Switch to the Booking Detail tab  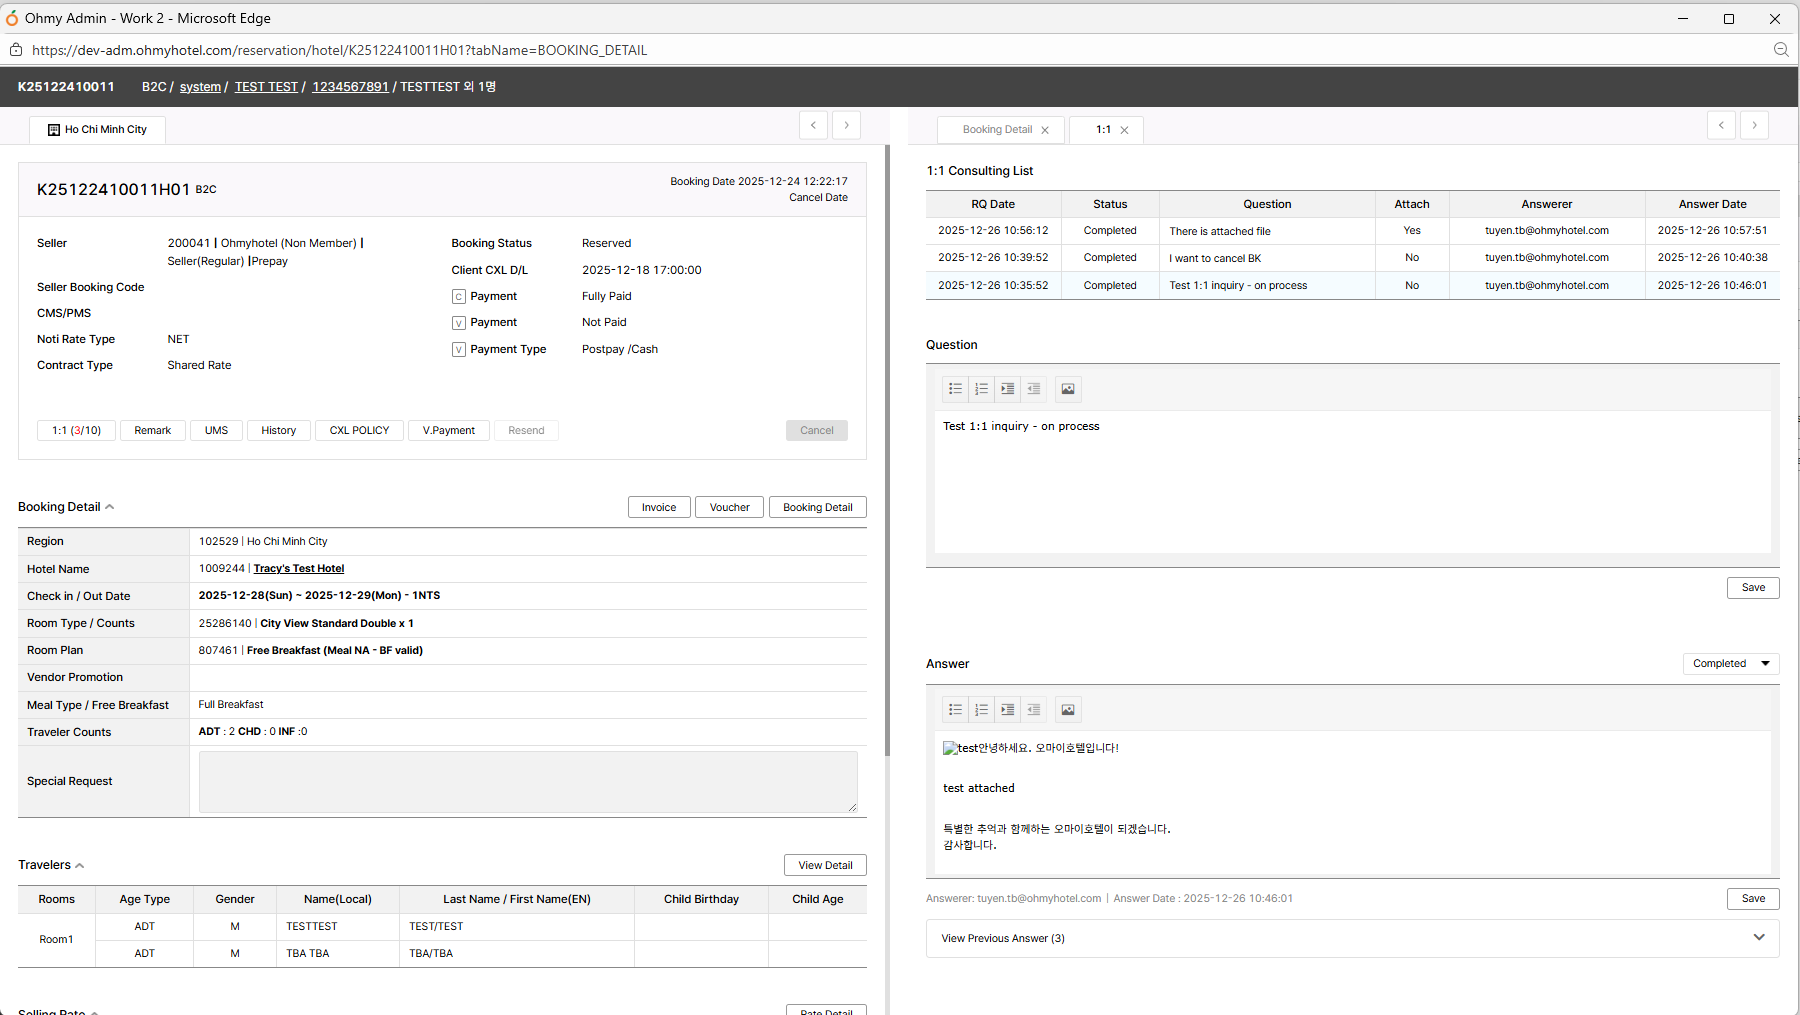coord(997,130)
